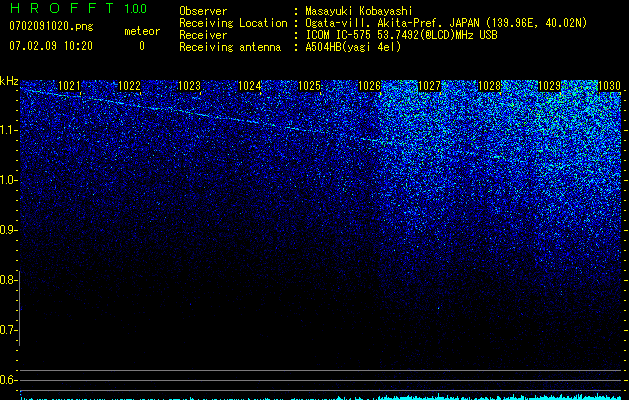Click the 0.9 frequency axis label
The height and width of the screenshot is (400, 629).
coord(8,230)
